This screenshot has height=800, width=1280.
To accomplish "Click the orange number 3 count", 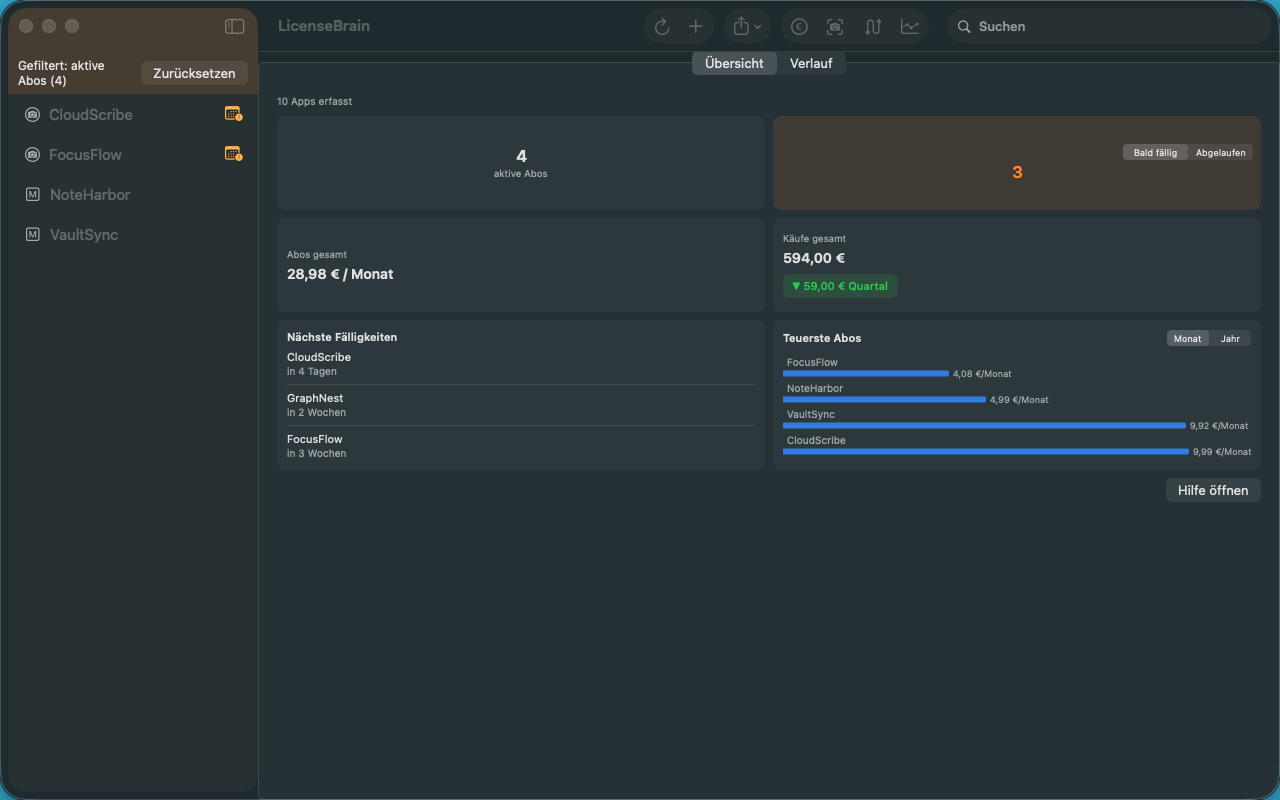I will (x=1017, y=172).
